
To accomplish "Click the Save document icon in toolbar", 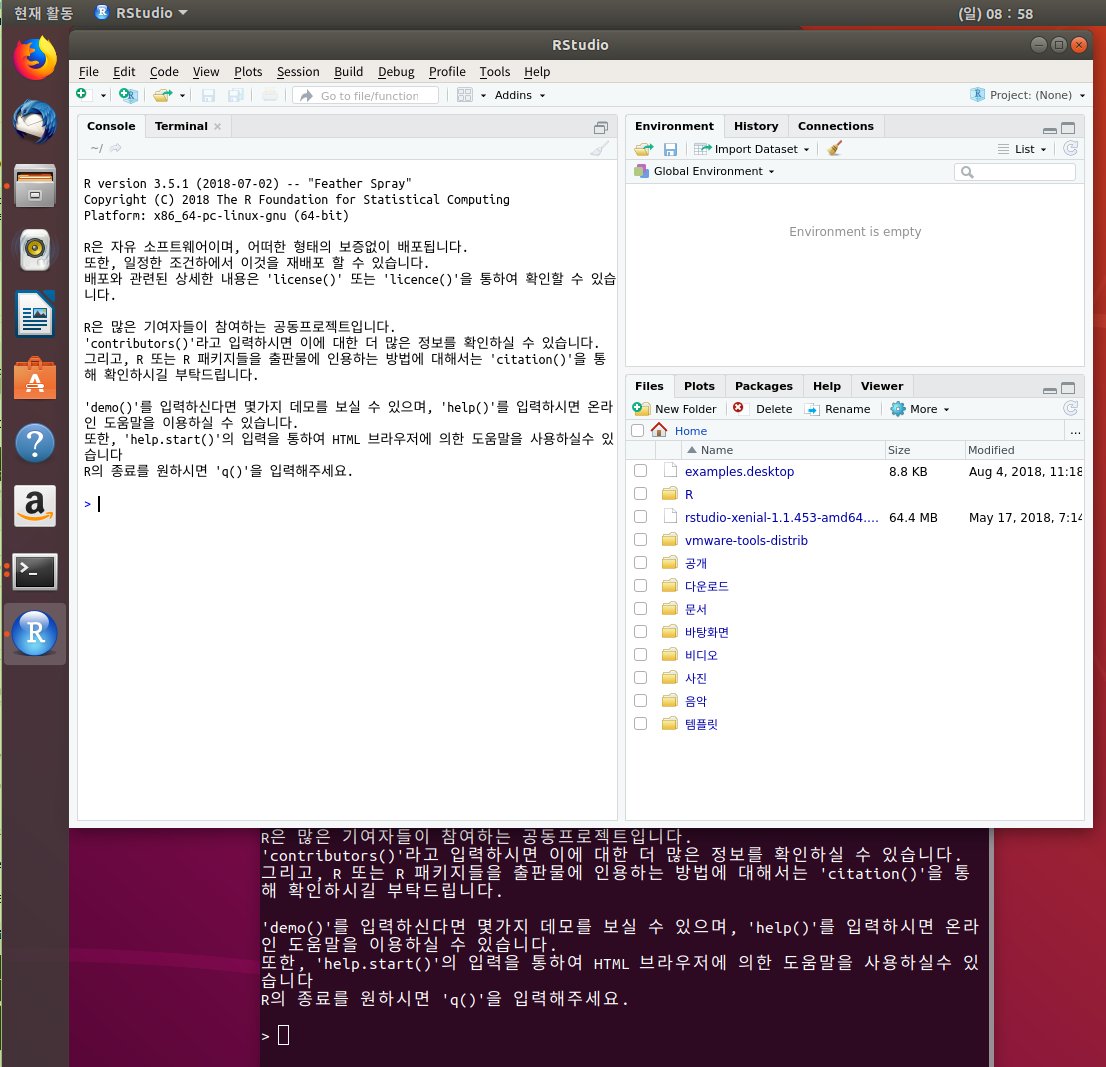I will point(208,94).
